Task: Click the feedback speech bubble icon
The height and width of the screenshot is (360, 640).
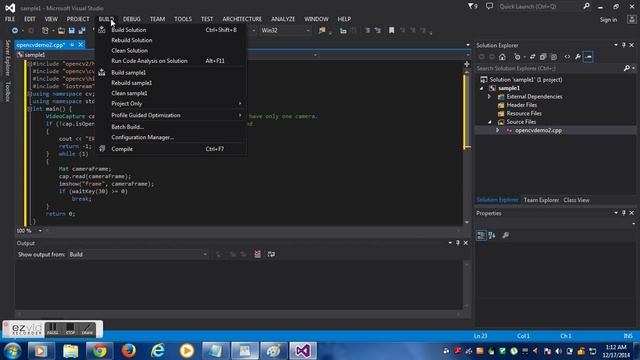Action: [x=489, y=7]
